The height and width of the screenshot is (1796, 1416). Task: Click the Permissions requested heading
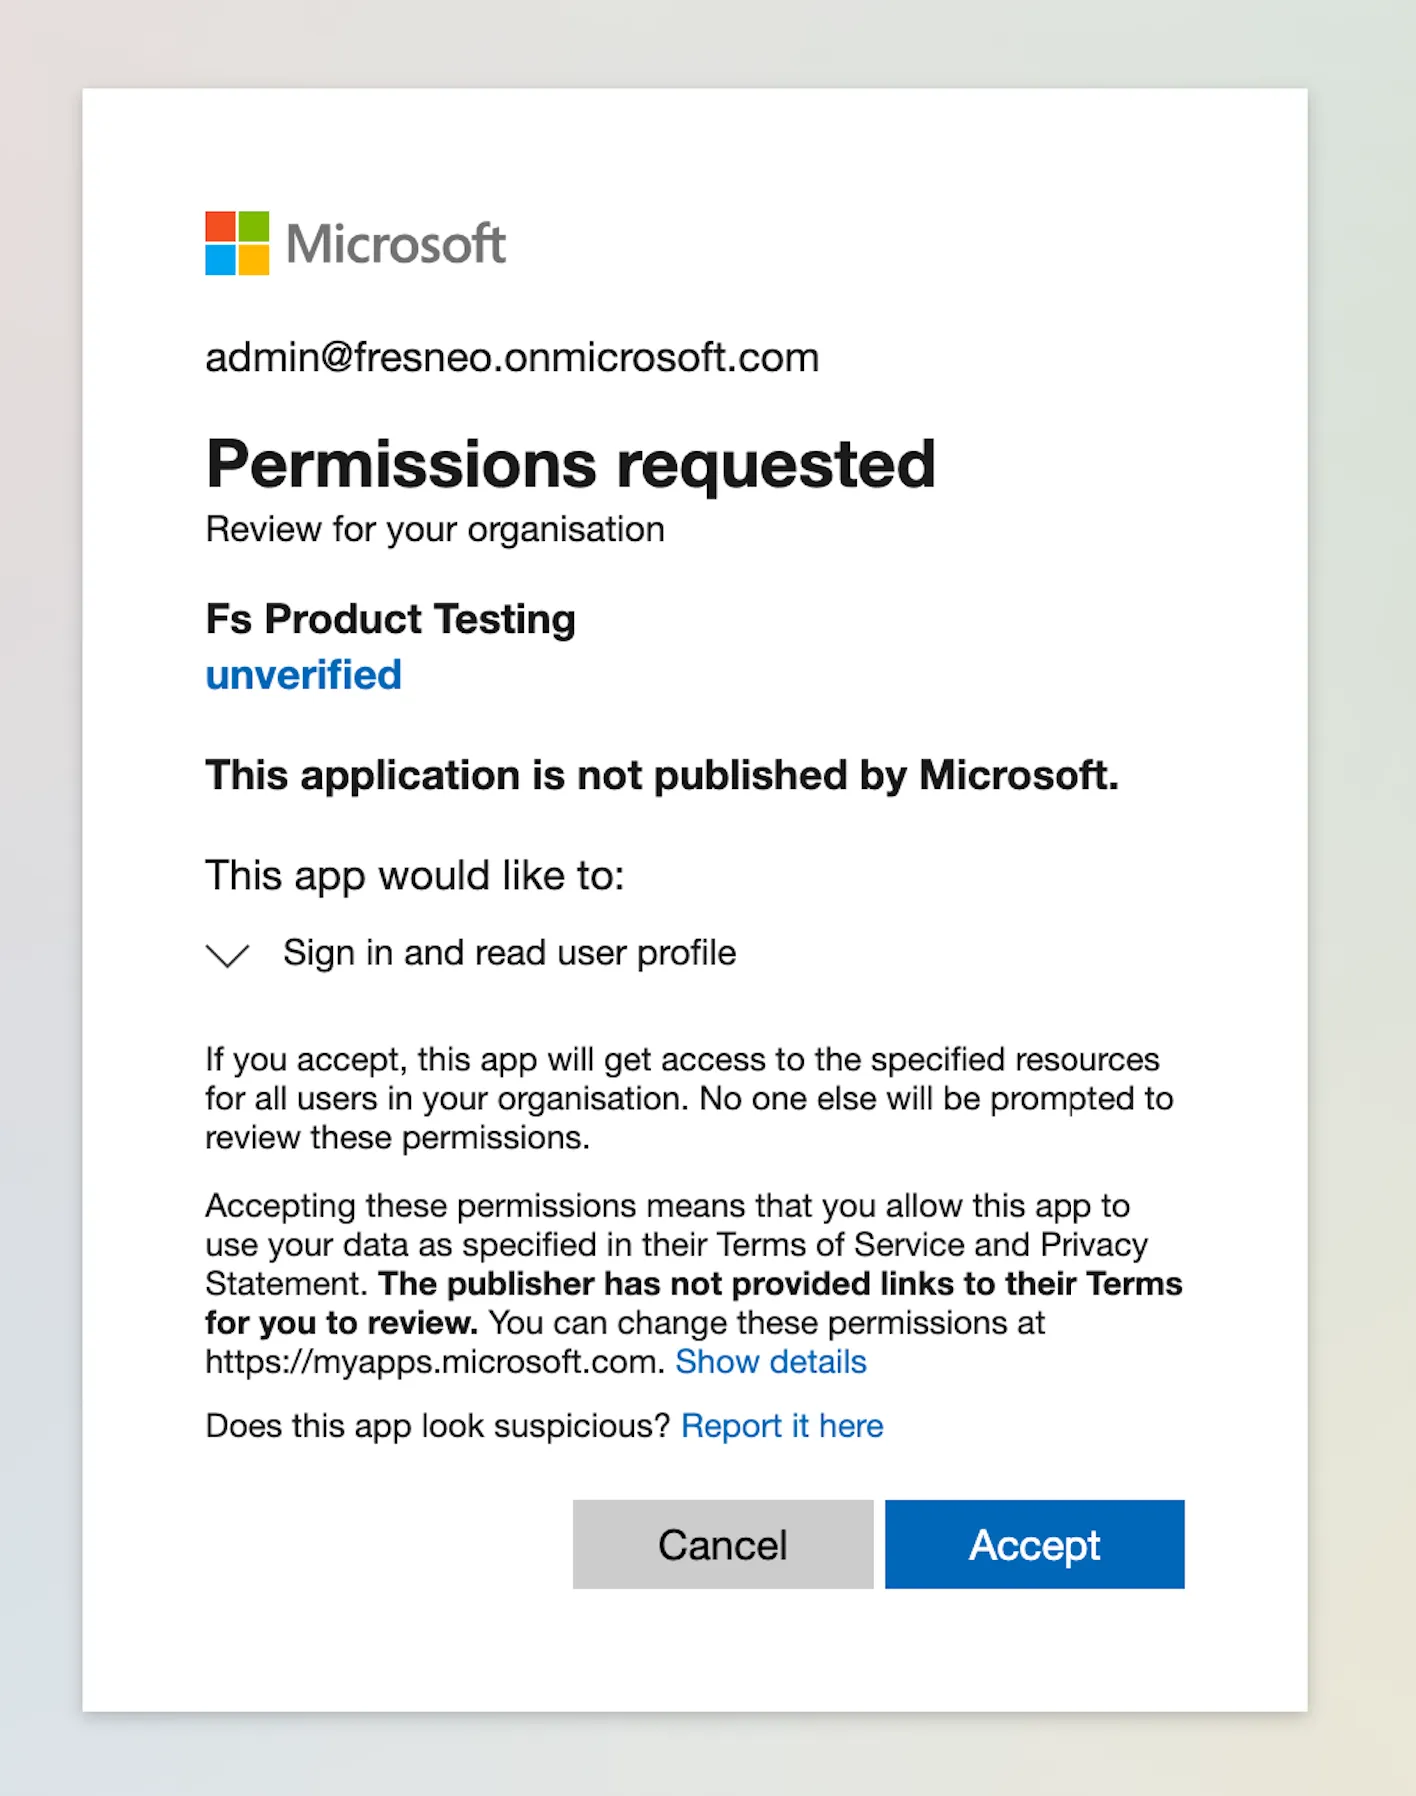coord(570,464)
